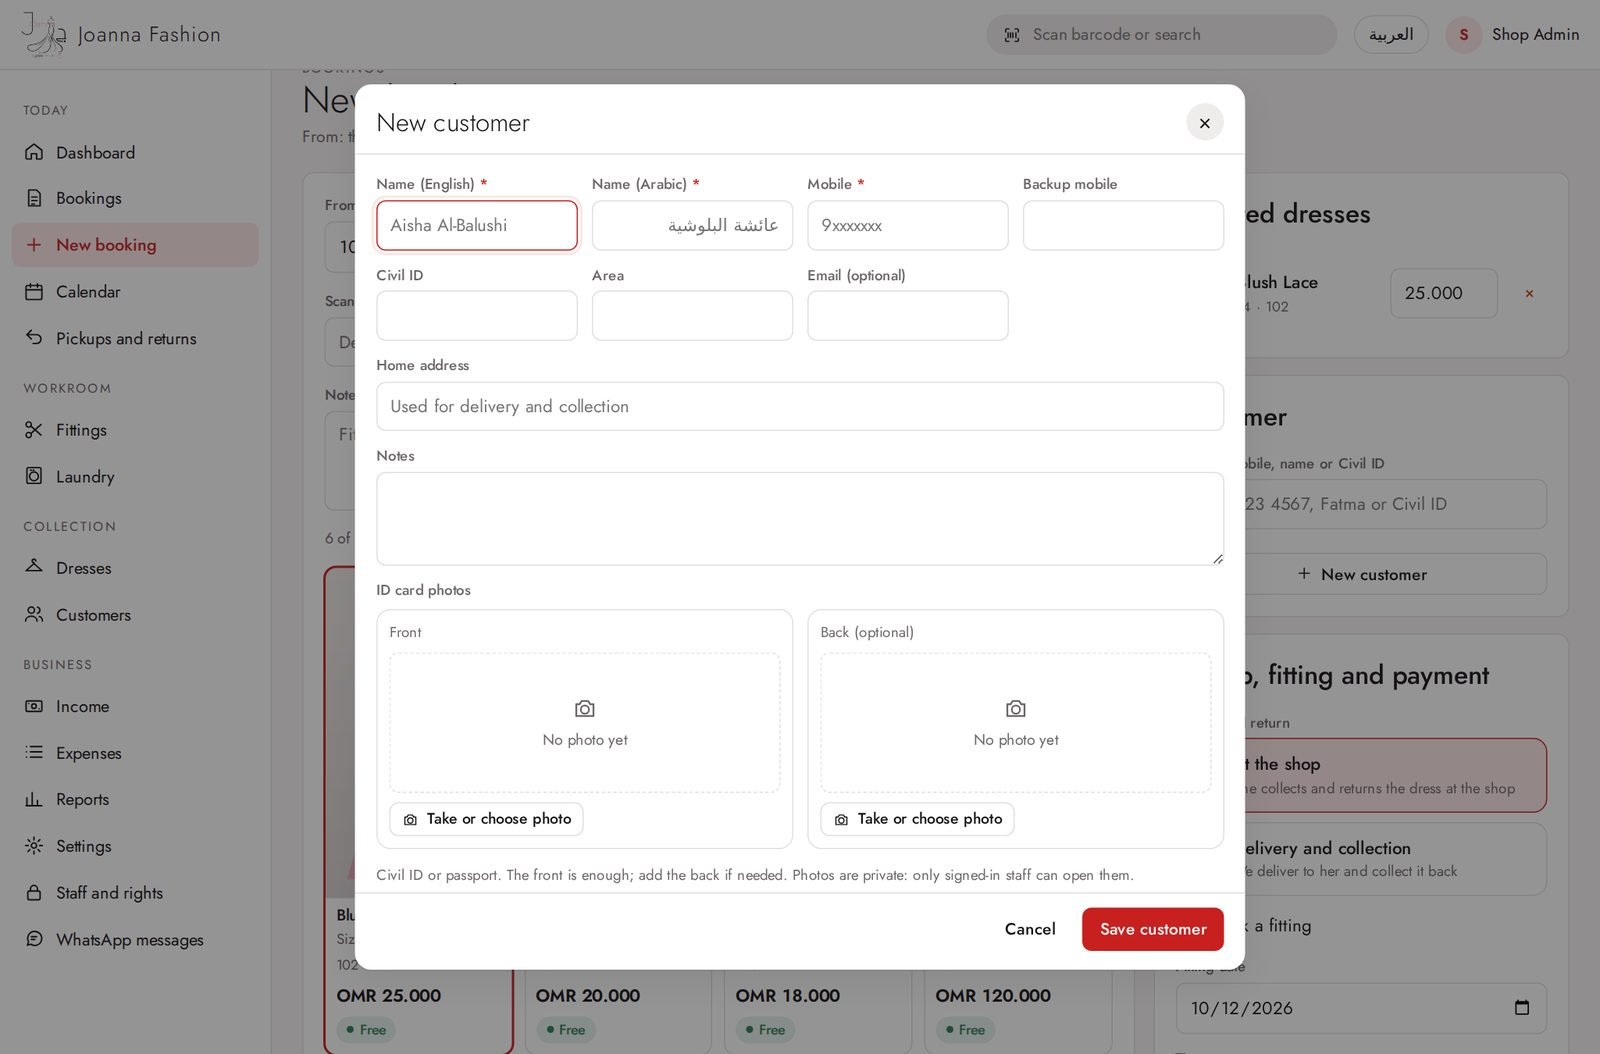Click into the Mobile number field
Screen dimensions: 1600x1054
[907, 225]
